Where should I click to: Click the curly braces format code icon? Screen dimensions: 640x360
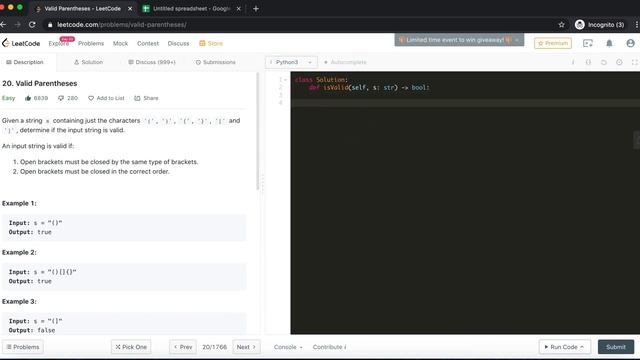click(x=588, y=62)
